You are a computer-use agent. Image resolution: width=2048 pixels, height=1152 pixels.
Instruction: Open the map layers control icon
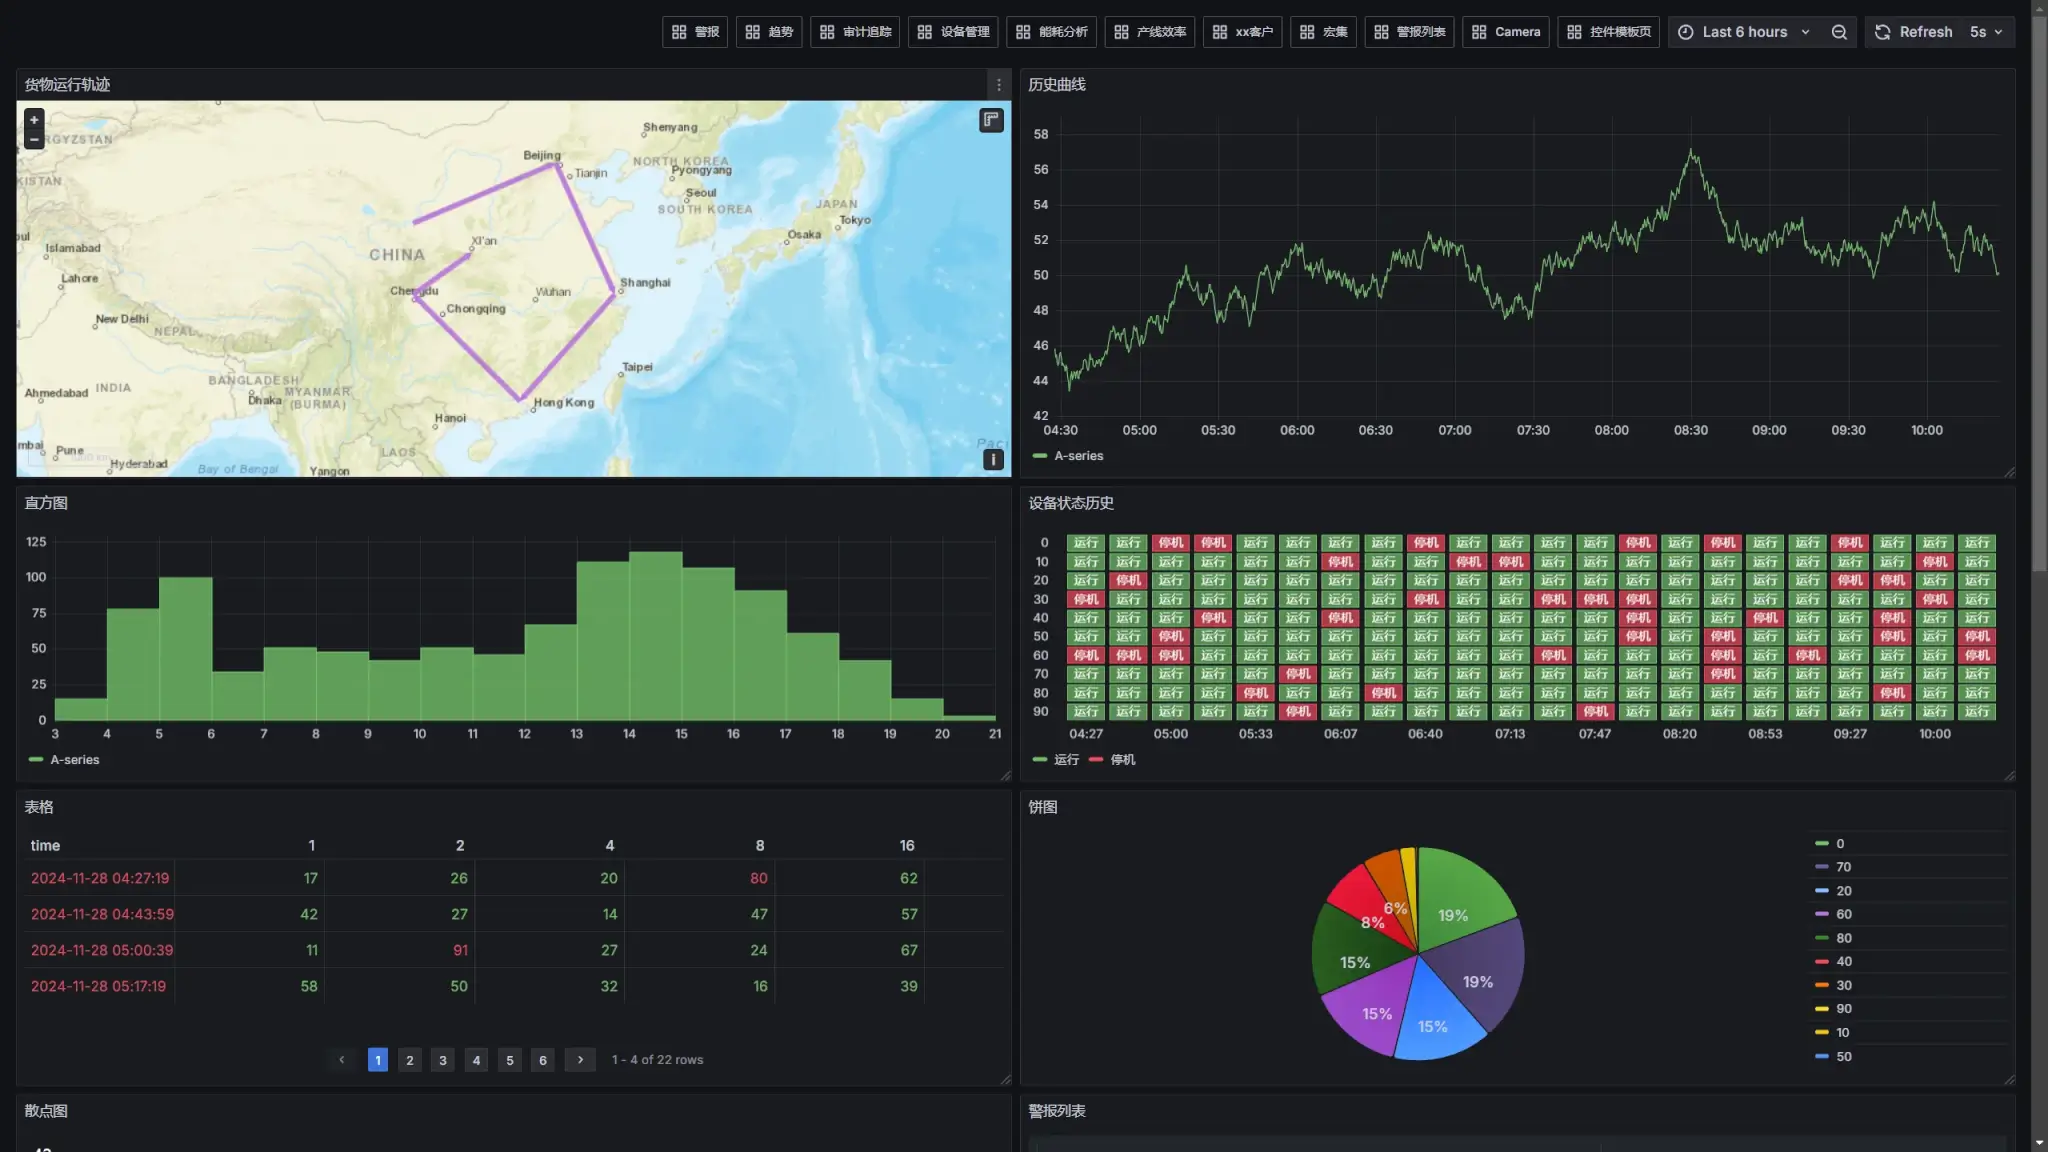[x=991, y=120]
